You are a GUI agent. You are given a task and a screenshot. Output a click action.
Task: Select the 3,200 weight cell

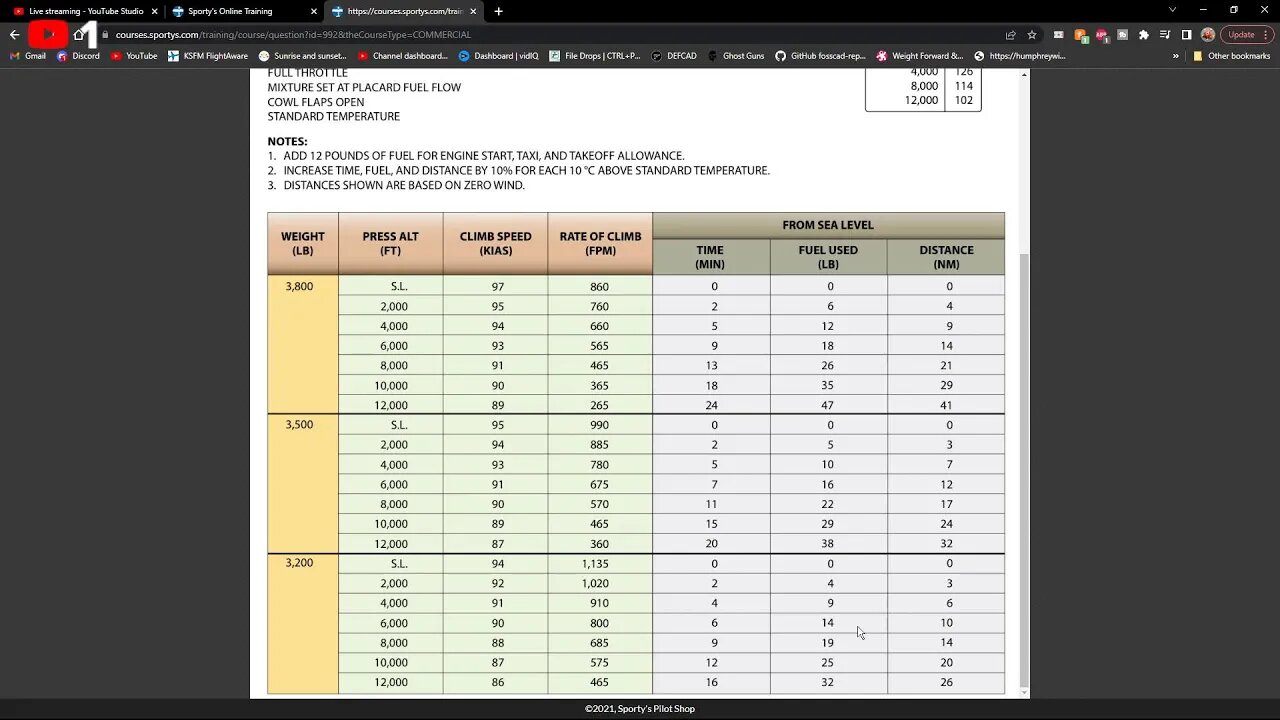303,623
